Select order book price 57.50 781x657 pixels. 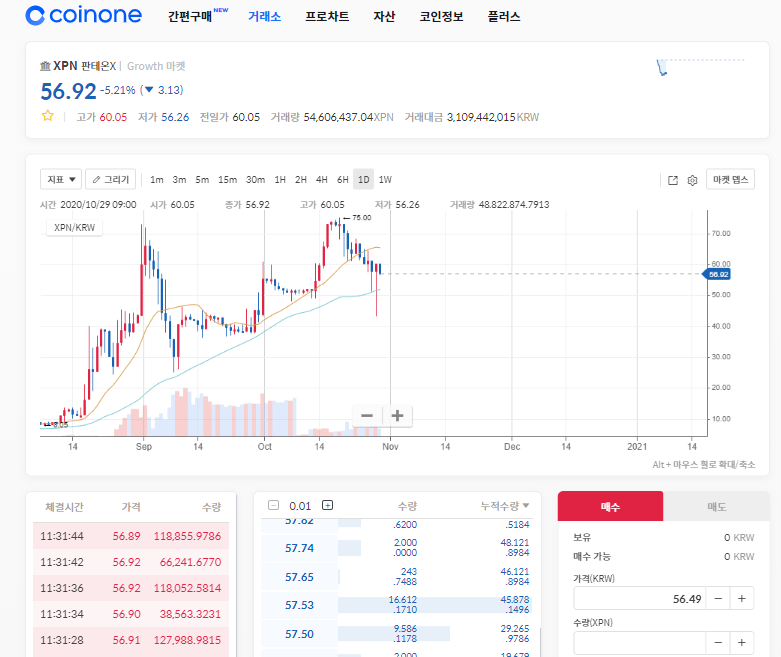coord(299,634)
